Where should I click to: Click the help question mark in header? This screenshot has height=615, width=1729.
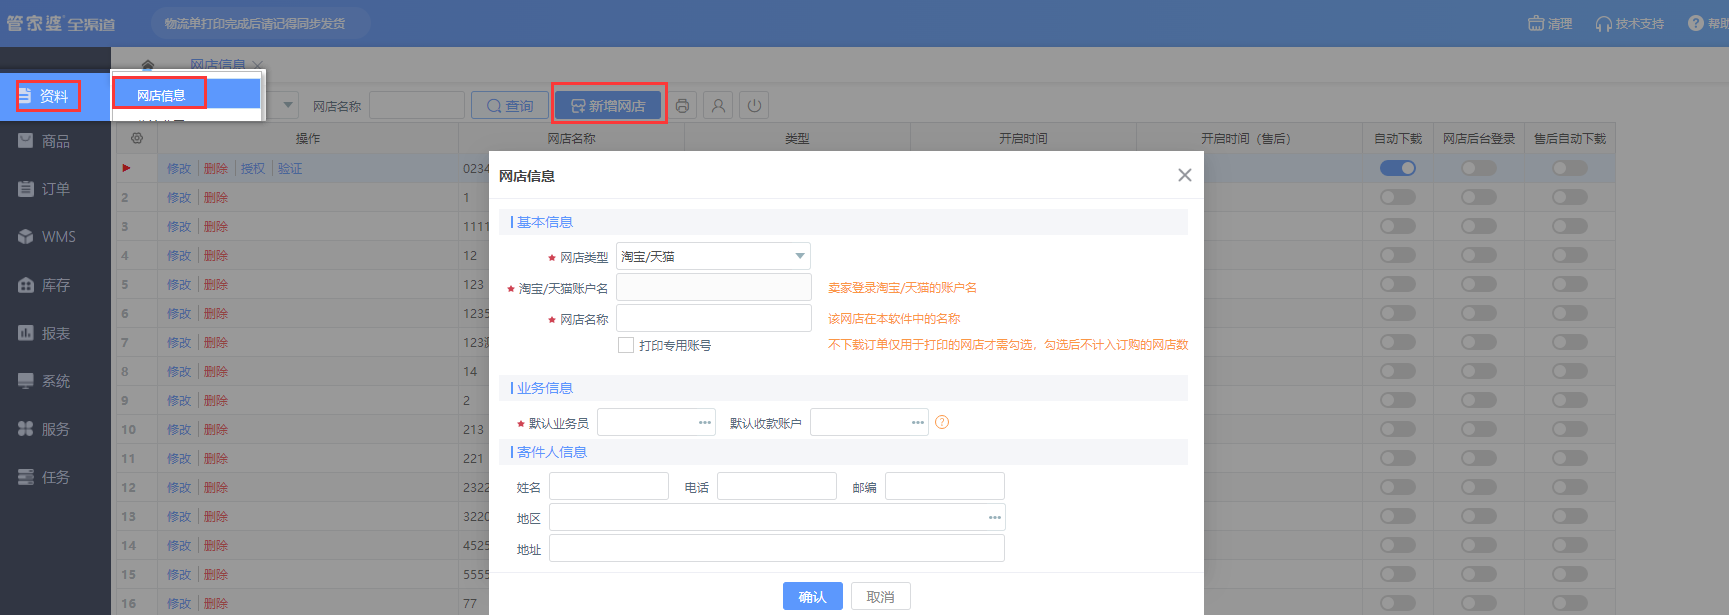click(1696, 23)
